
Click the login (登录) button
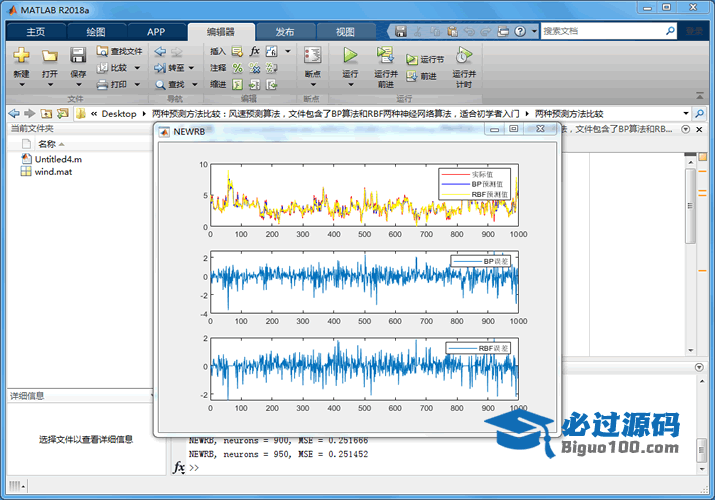click(694, 31)
